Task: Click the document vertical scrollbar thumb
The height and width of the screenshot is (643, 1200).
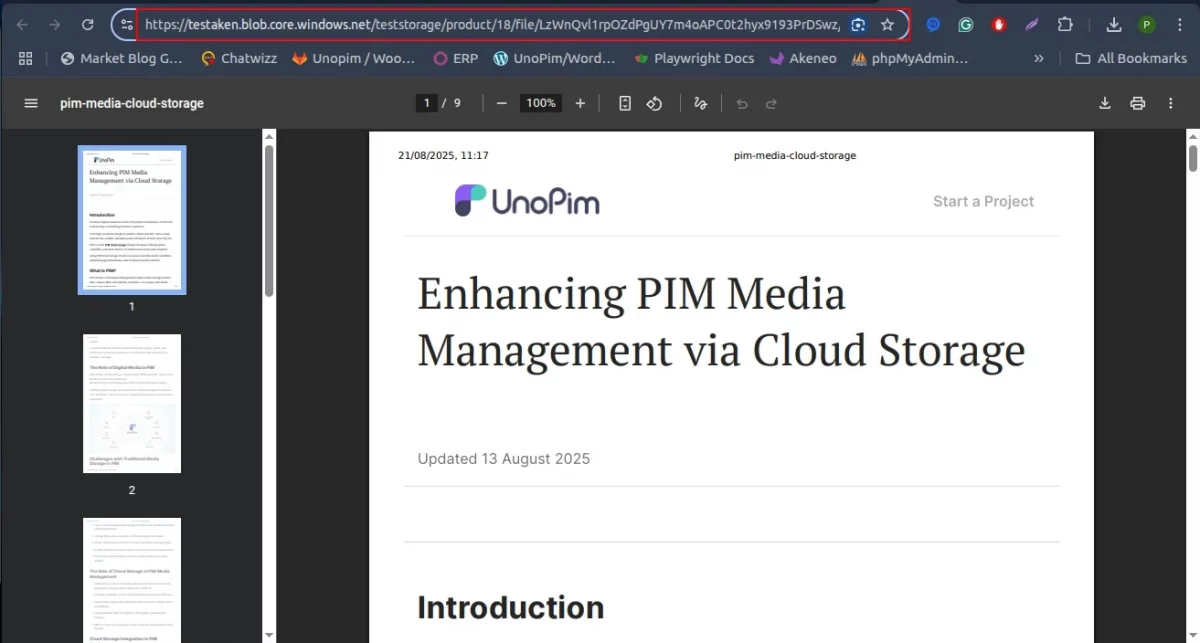Action: (1193, 159)
